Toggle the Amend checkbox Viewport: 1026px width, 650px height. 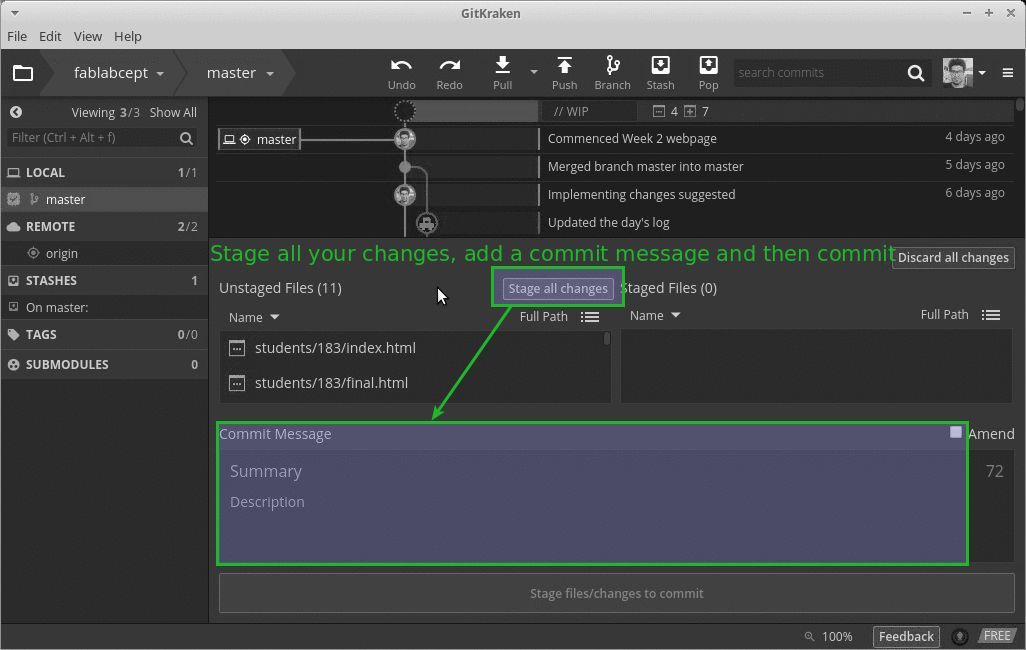(955, 432)
